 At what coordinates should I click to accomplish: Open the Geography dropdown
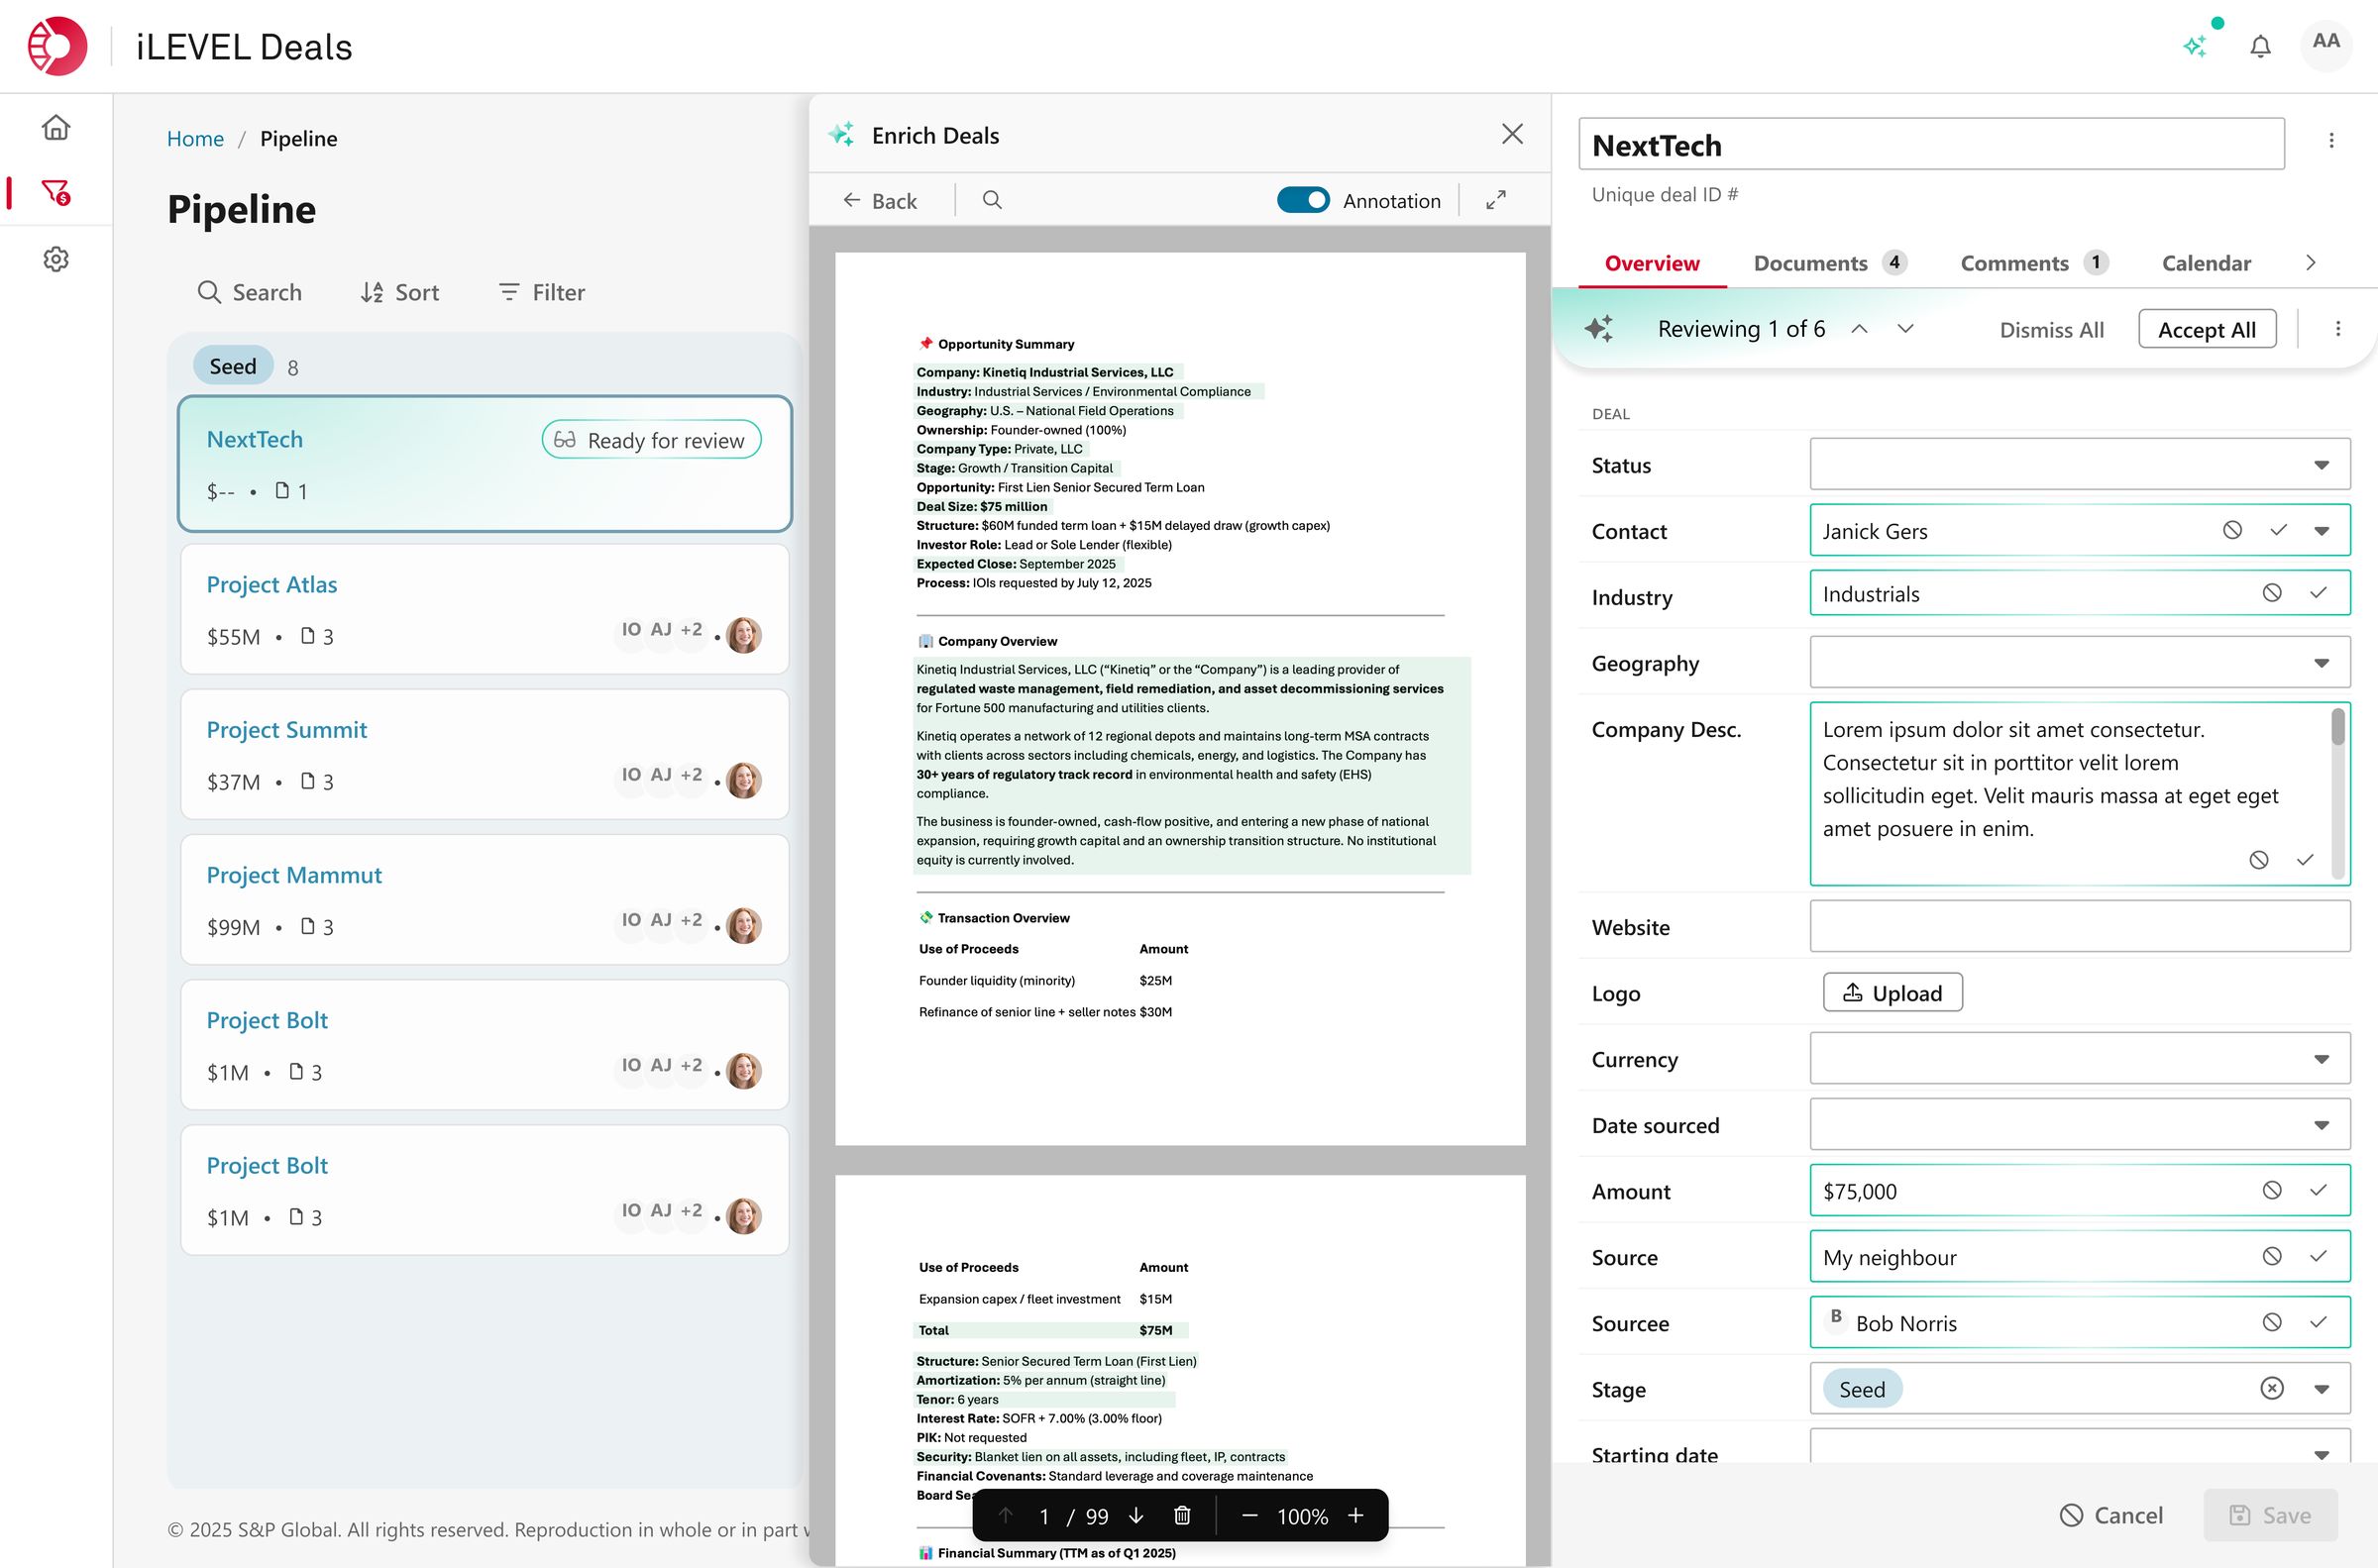click(x=2080, y=662)
